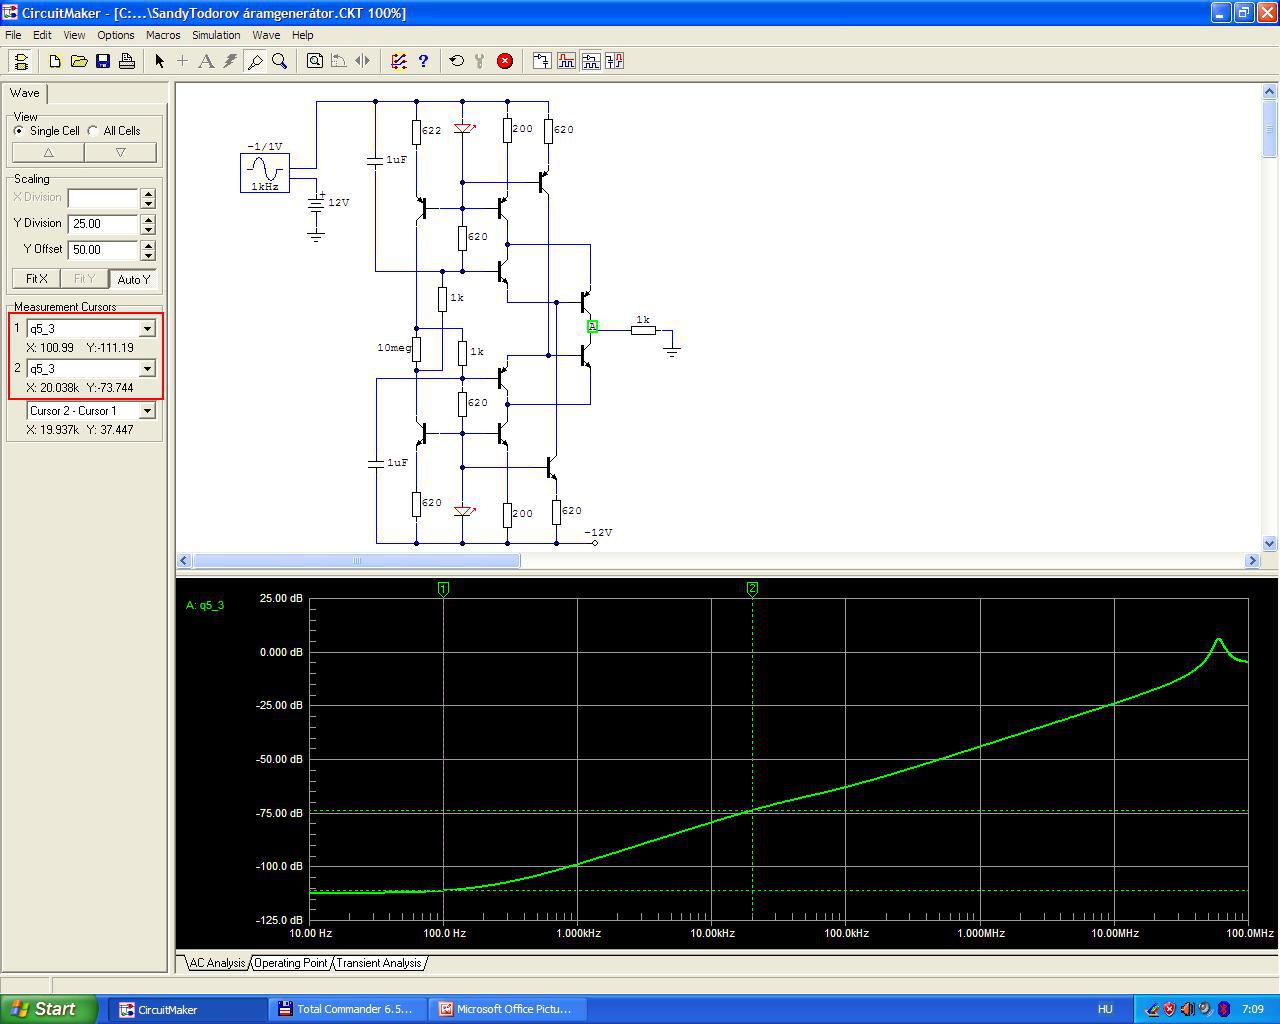Open the yellow folder Open file icon

click(x=79, y=61)
